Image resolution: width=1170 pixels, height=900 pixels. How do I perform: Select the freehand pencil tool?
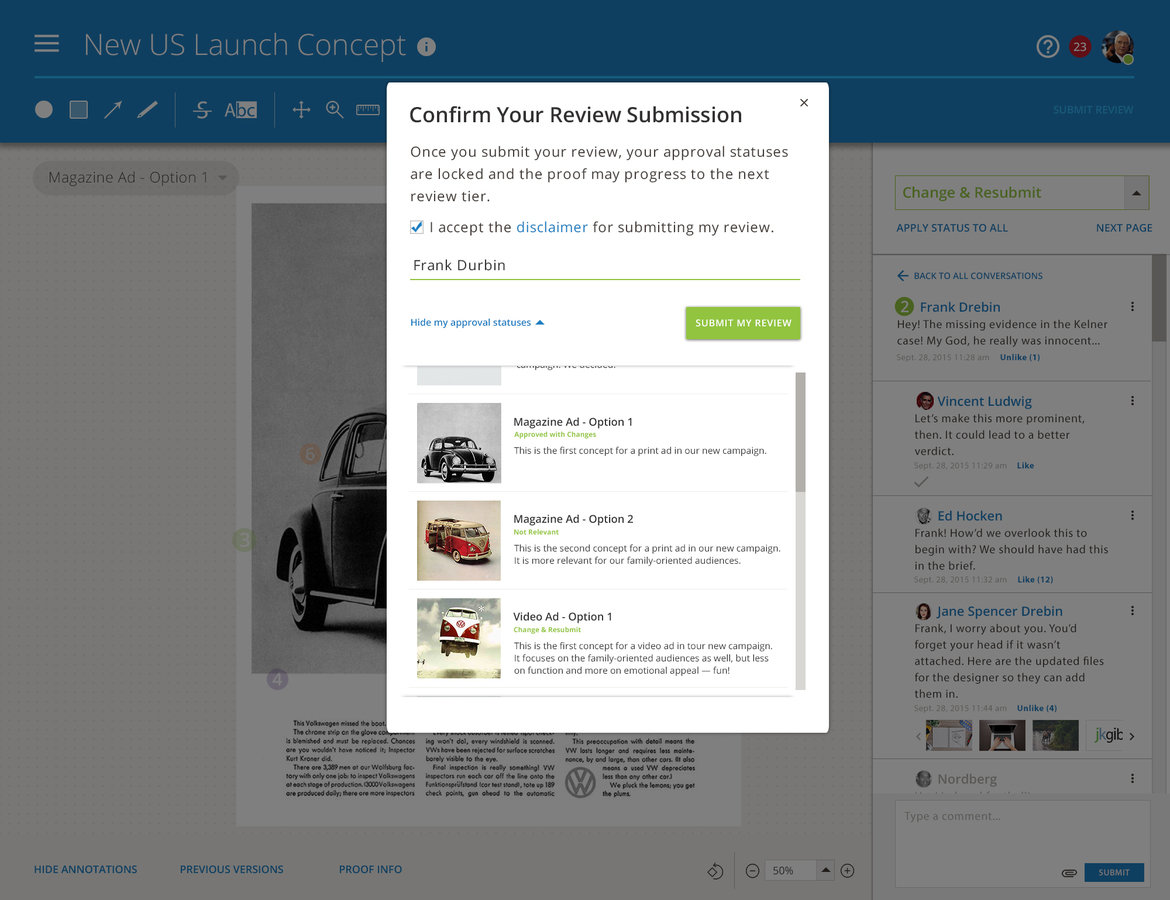click(147, 110)
